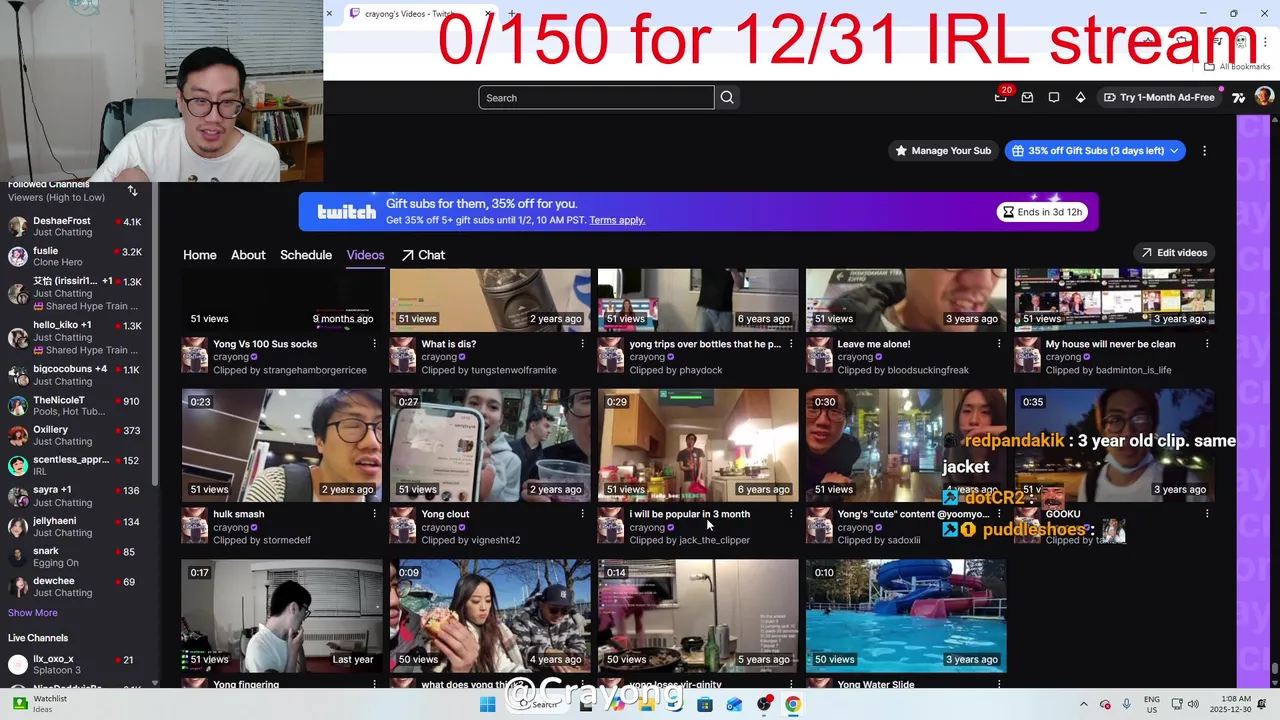Click fuslie avatar in sidebar
This screenshot has width=1280, height=720.
[17, 256]
